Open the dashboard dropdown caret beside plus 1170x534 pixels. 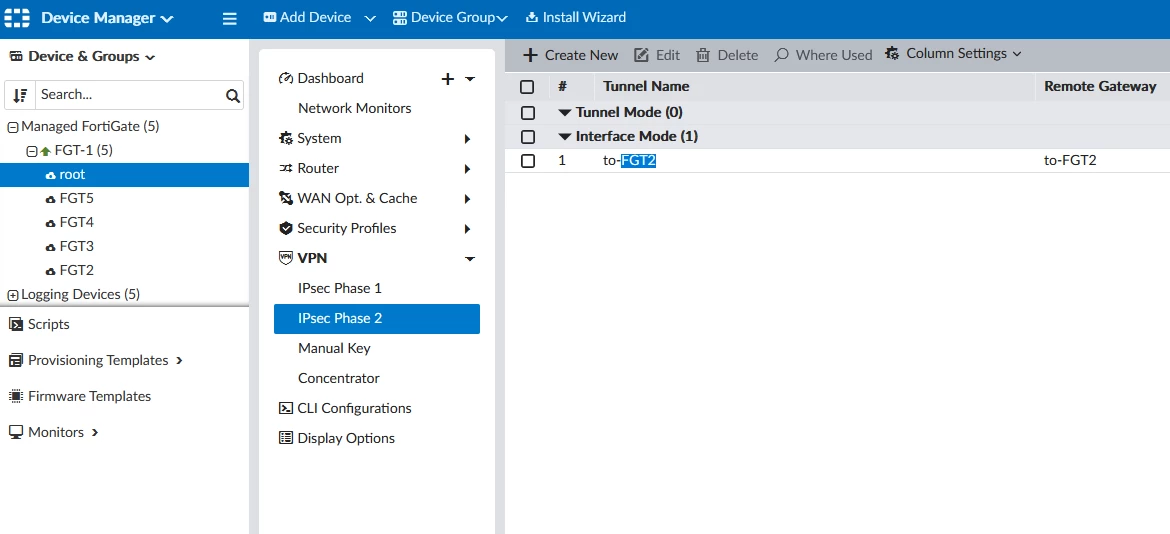[469, 79]
